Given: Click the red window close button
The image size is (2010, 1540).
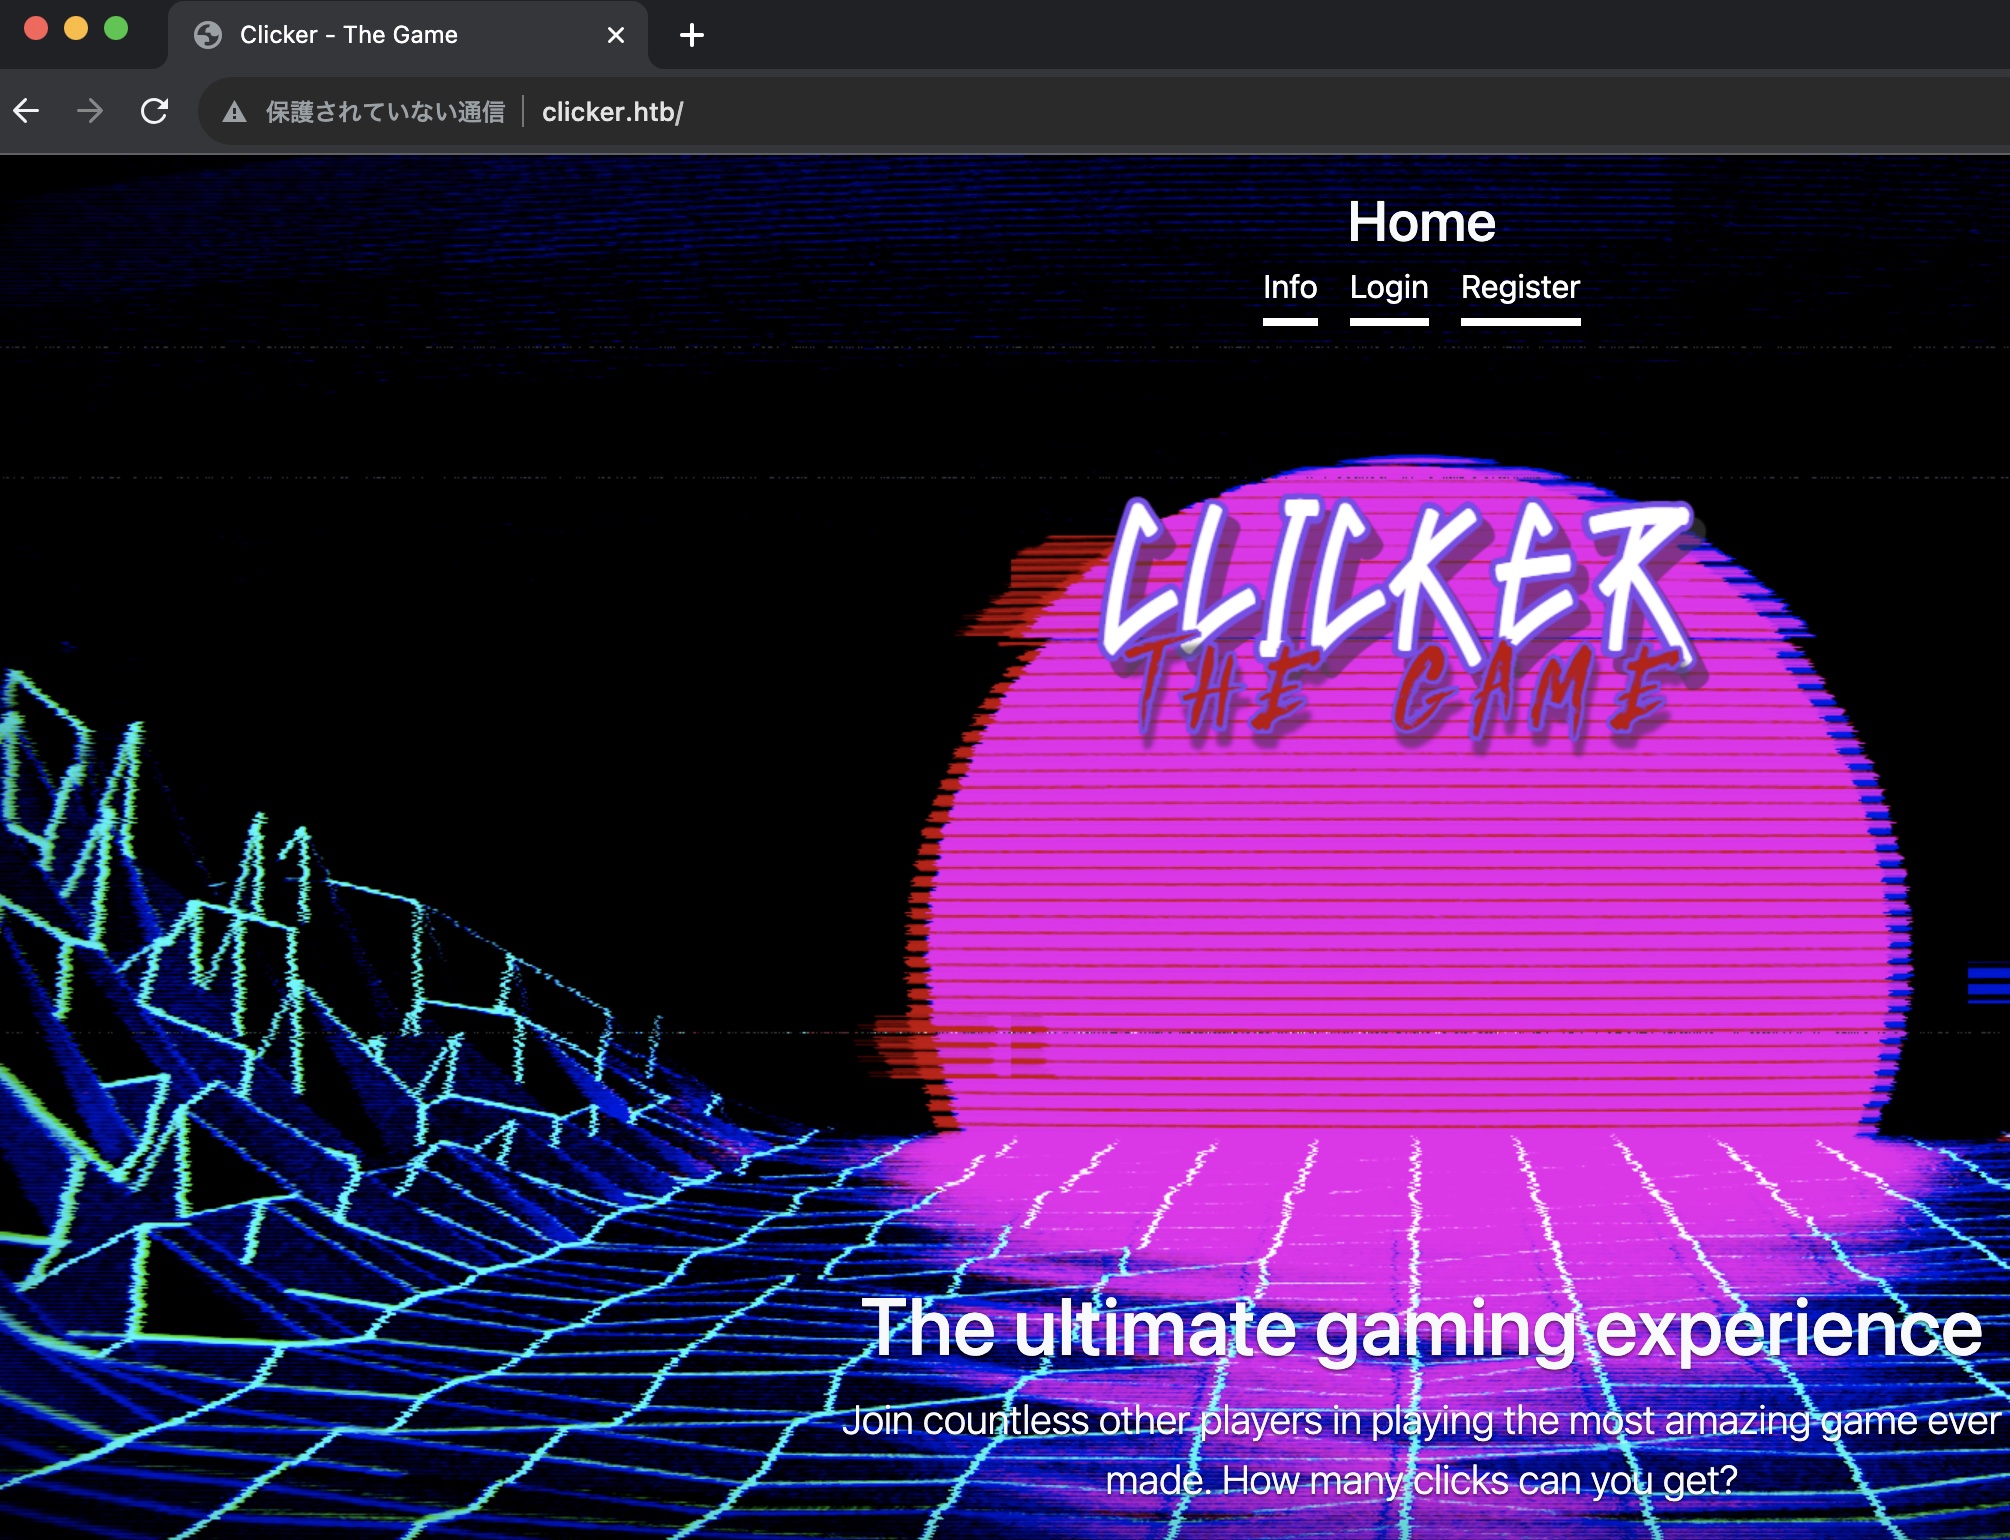Looking at the screenshot, I should (36, 29).
